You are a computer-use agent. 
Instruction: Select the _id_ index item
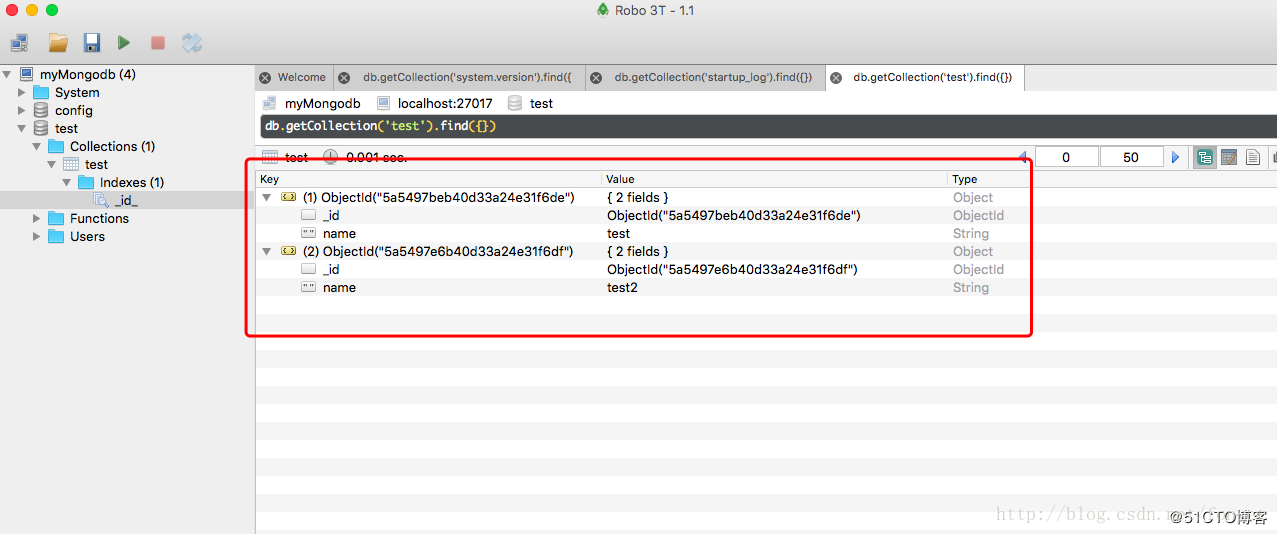point(126,200)
